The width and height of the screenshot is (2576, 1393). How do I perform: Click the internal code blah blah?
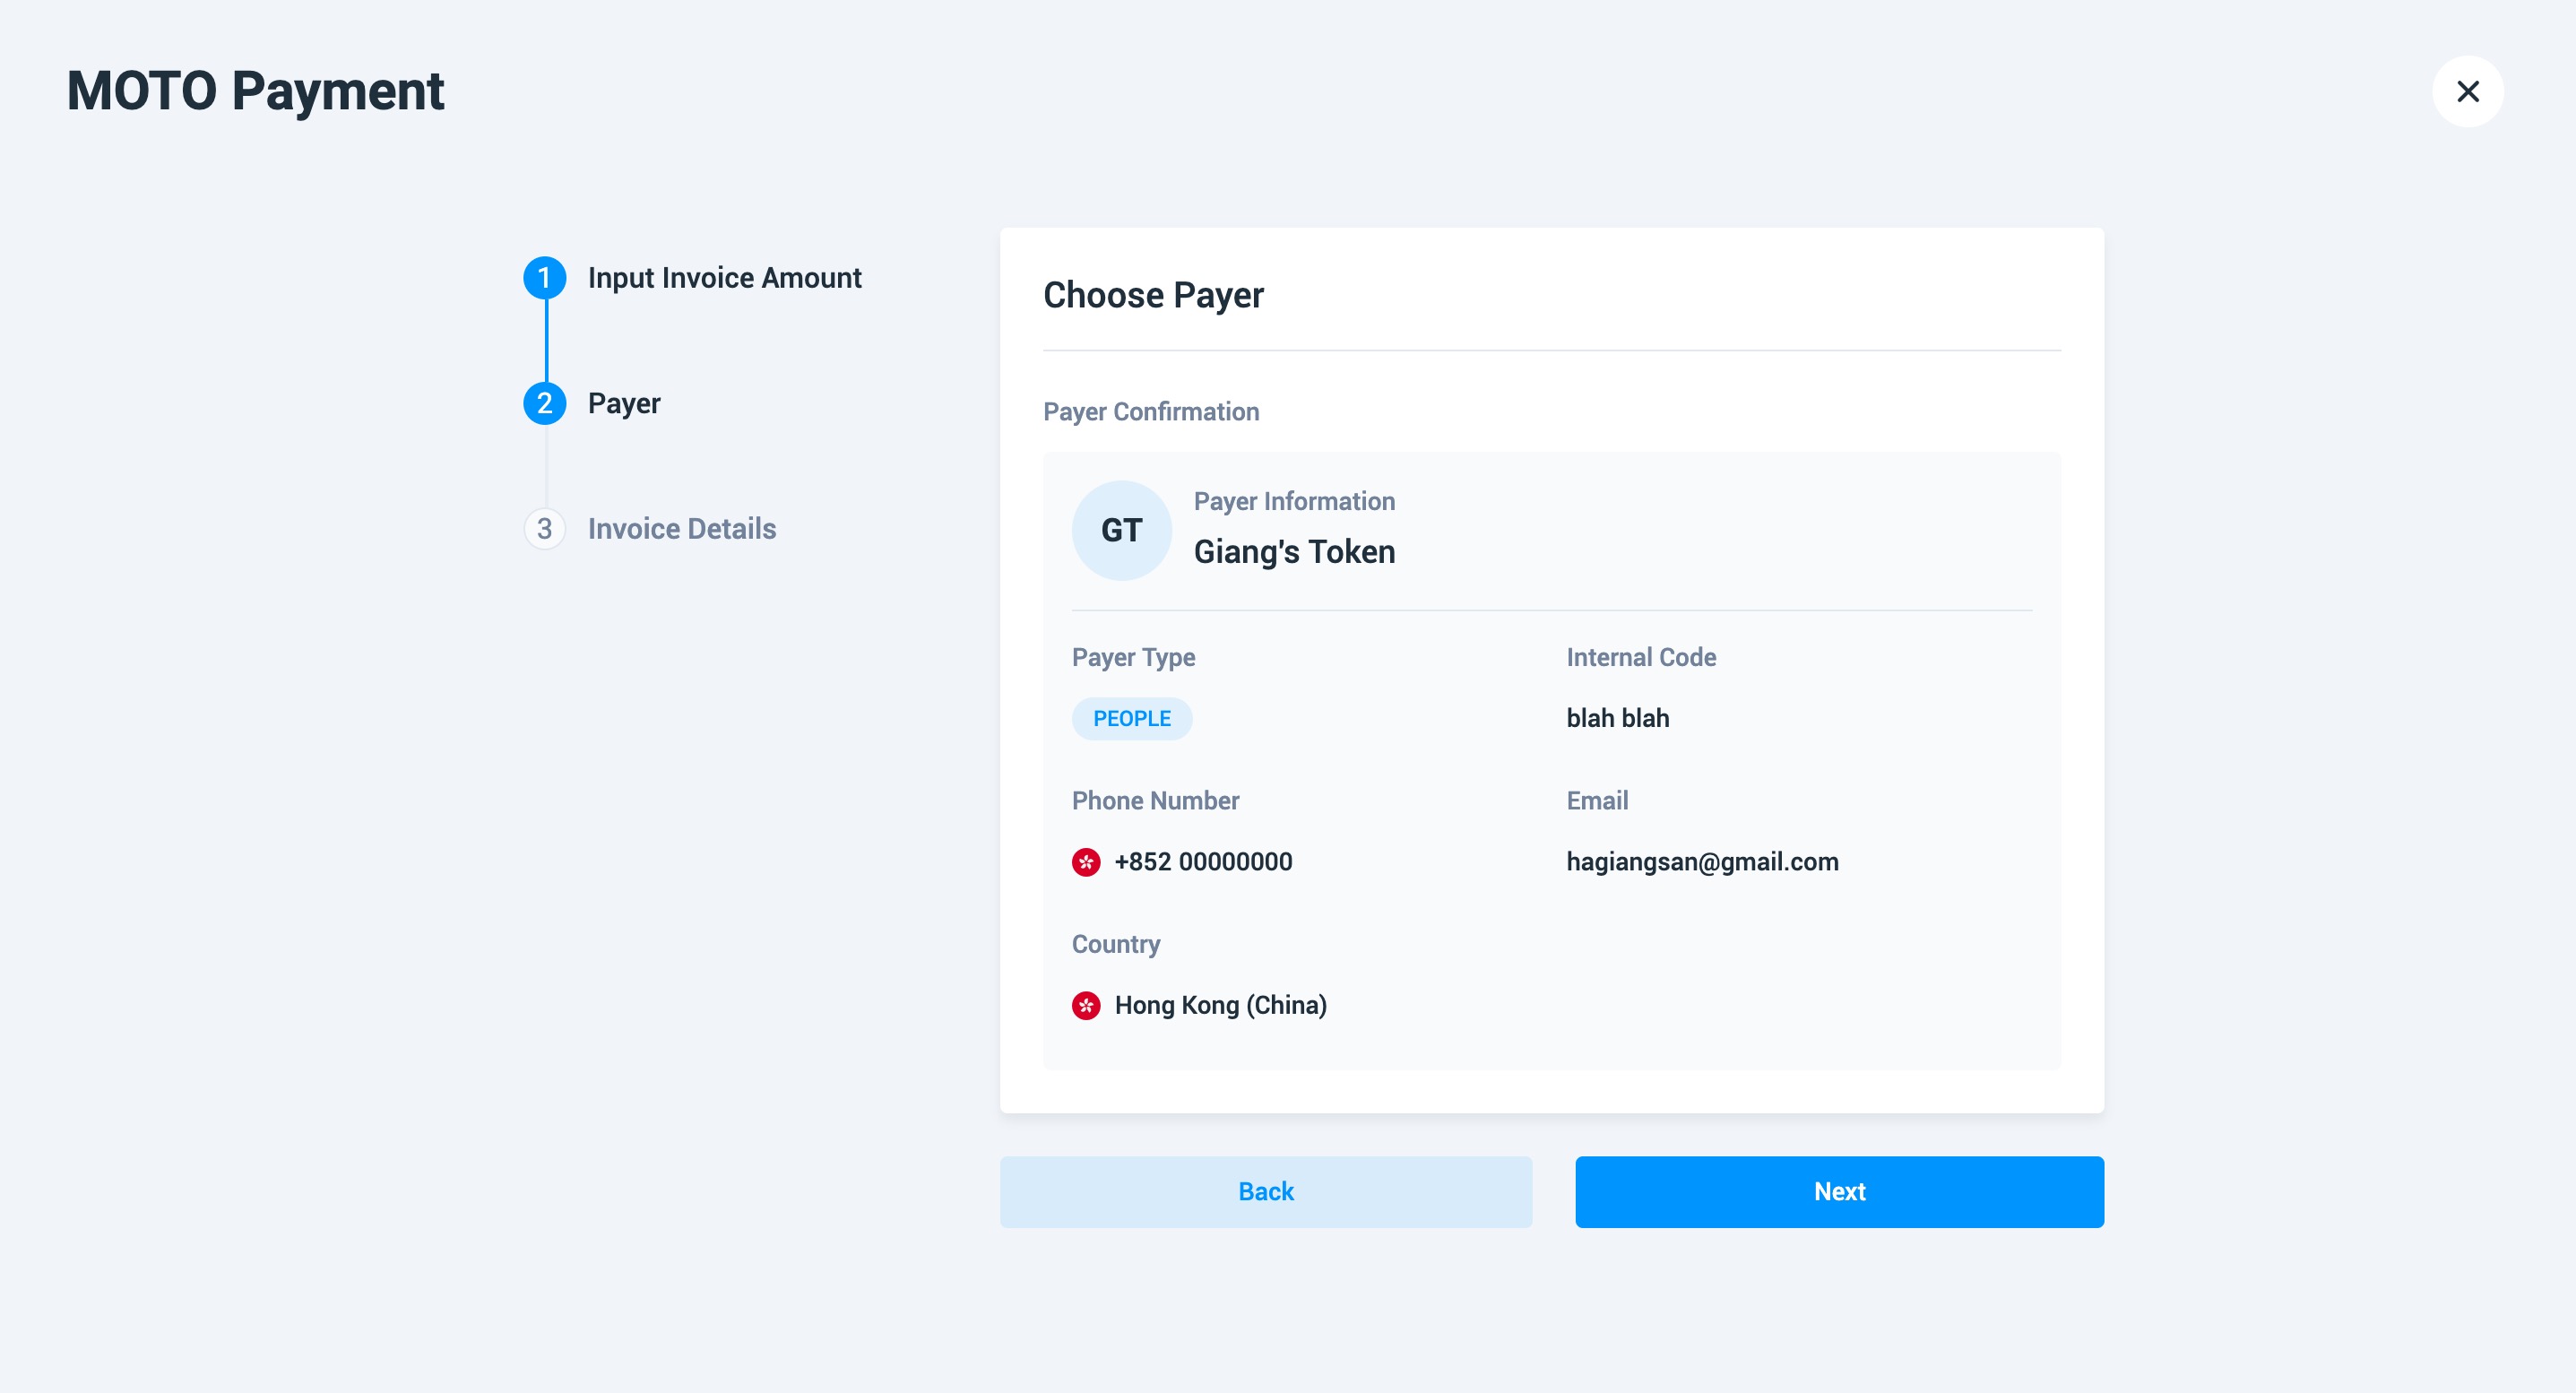tap(1617, 718)
